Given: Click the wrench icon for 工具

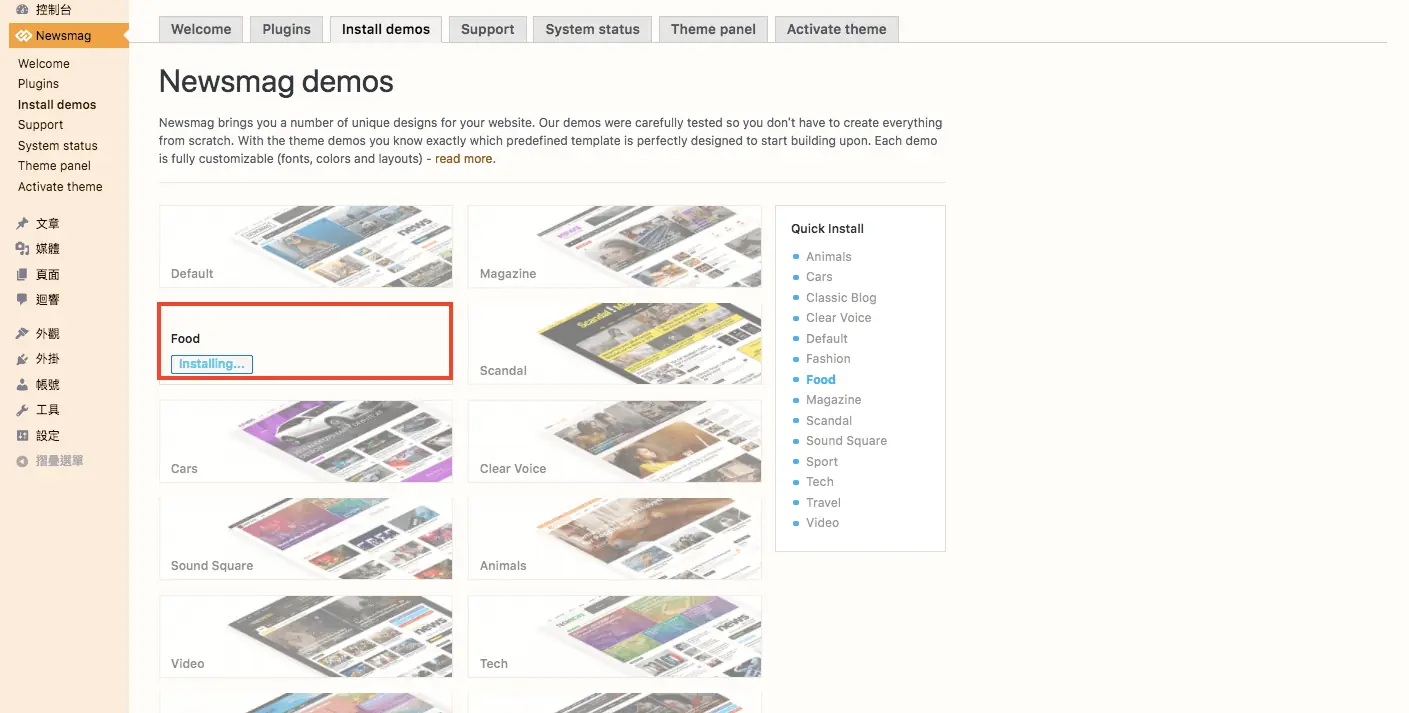Looking at the screenshot, I should tap(22, 410).
